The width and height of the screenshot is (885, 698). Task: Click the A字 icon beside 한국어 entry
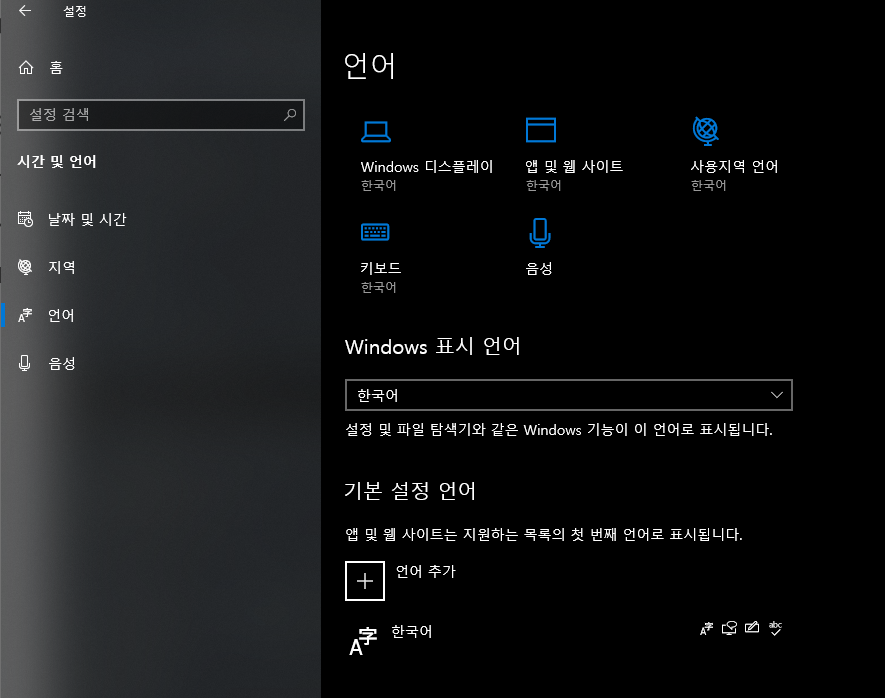(363, 642)
